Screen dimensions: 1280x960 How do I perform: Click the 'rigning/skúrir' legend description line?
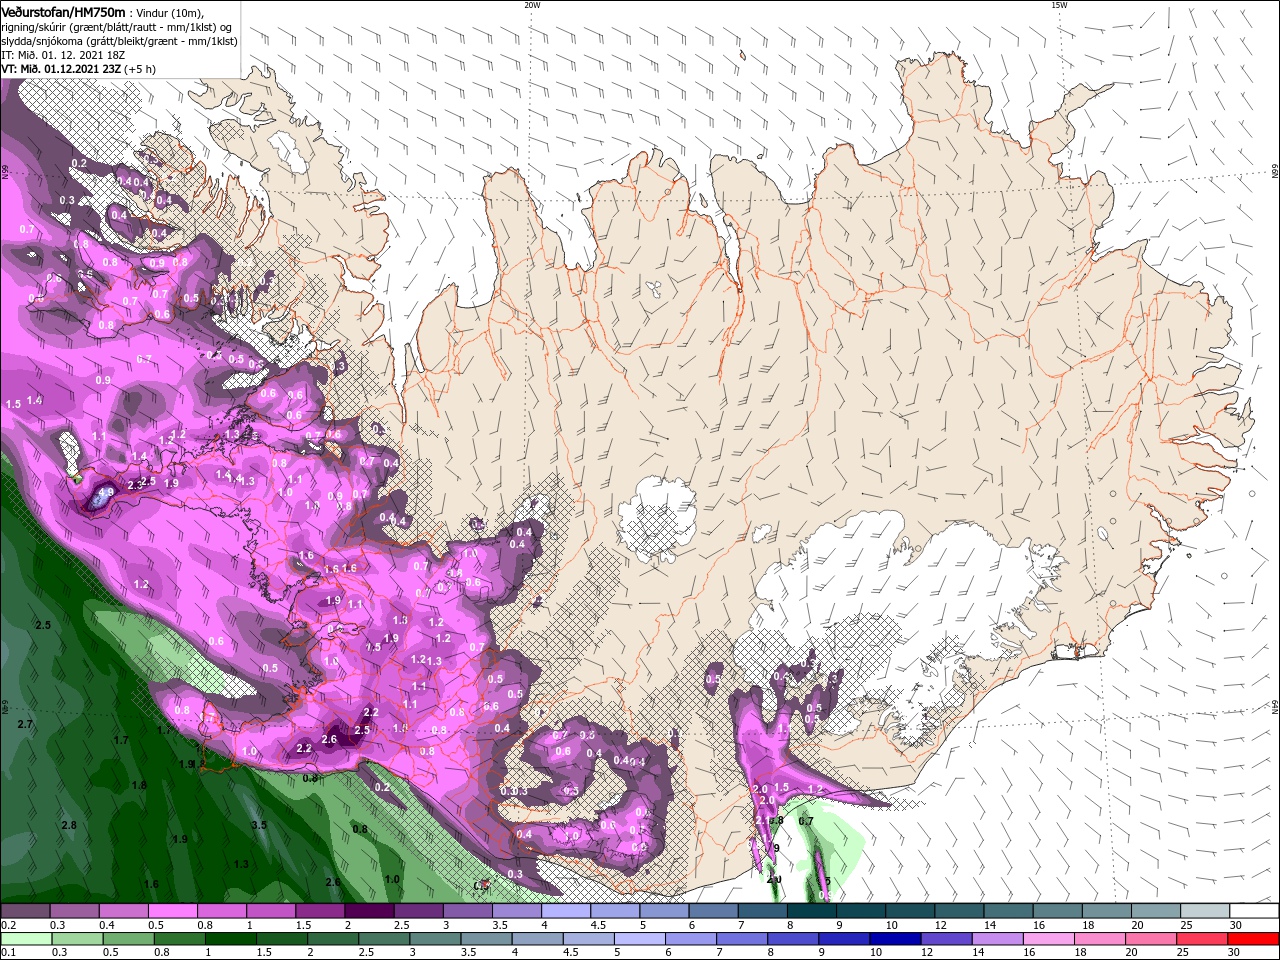pyautogui.click(x=118, y=26)
